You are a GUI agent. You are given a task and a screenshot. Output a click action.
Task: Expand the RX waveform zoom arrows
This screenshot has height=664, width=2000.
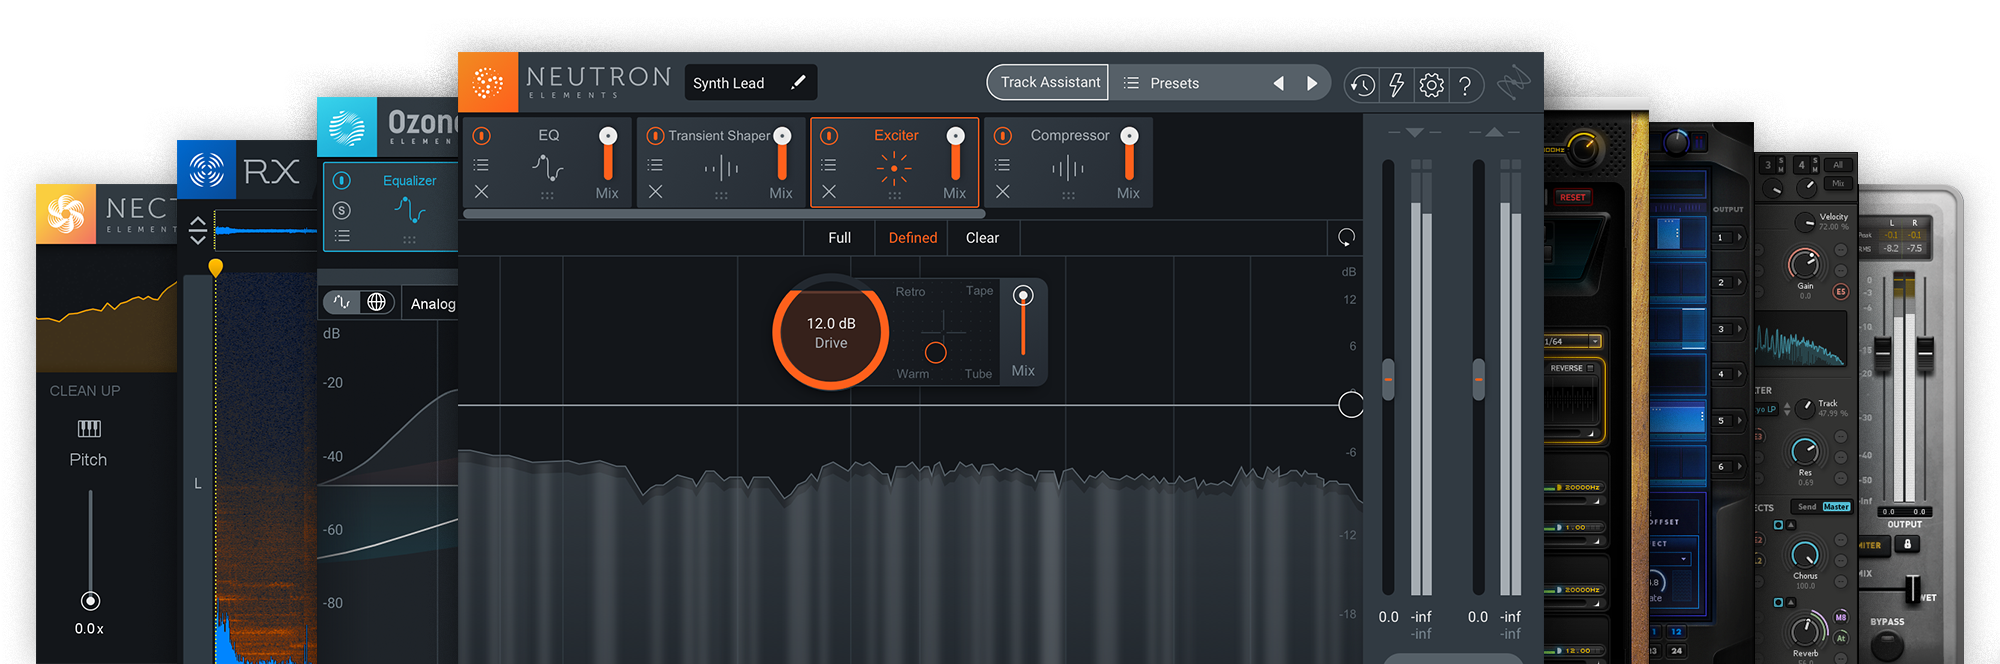point(198,230)
